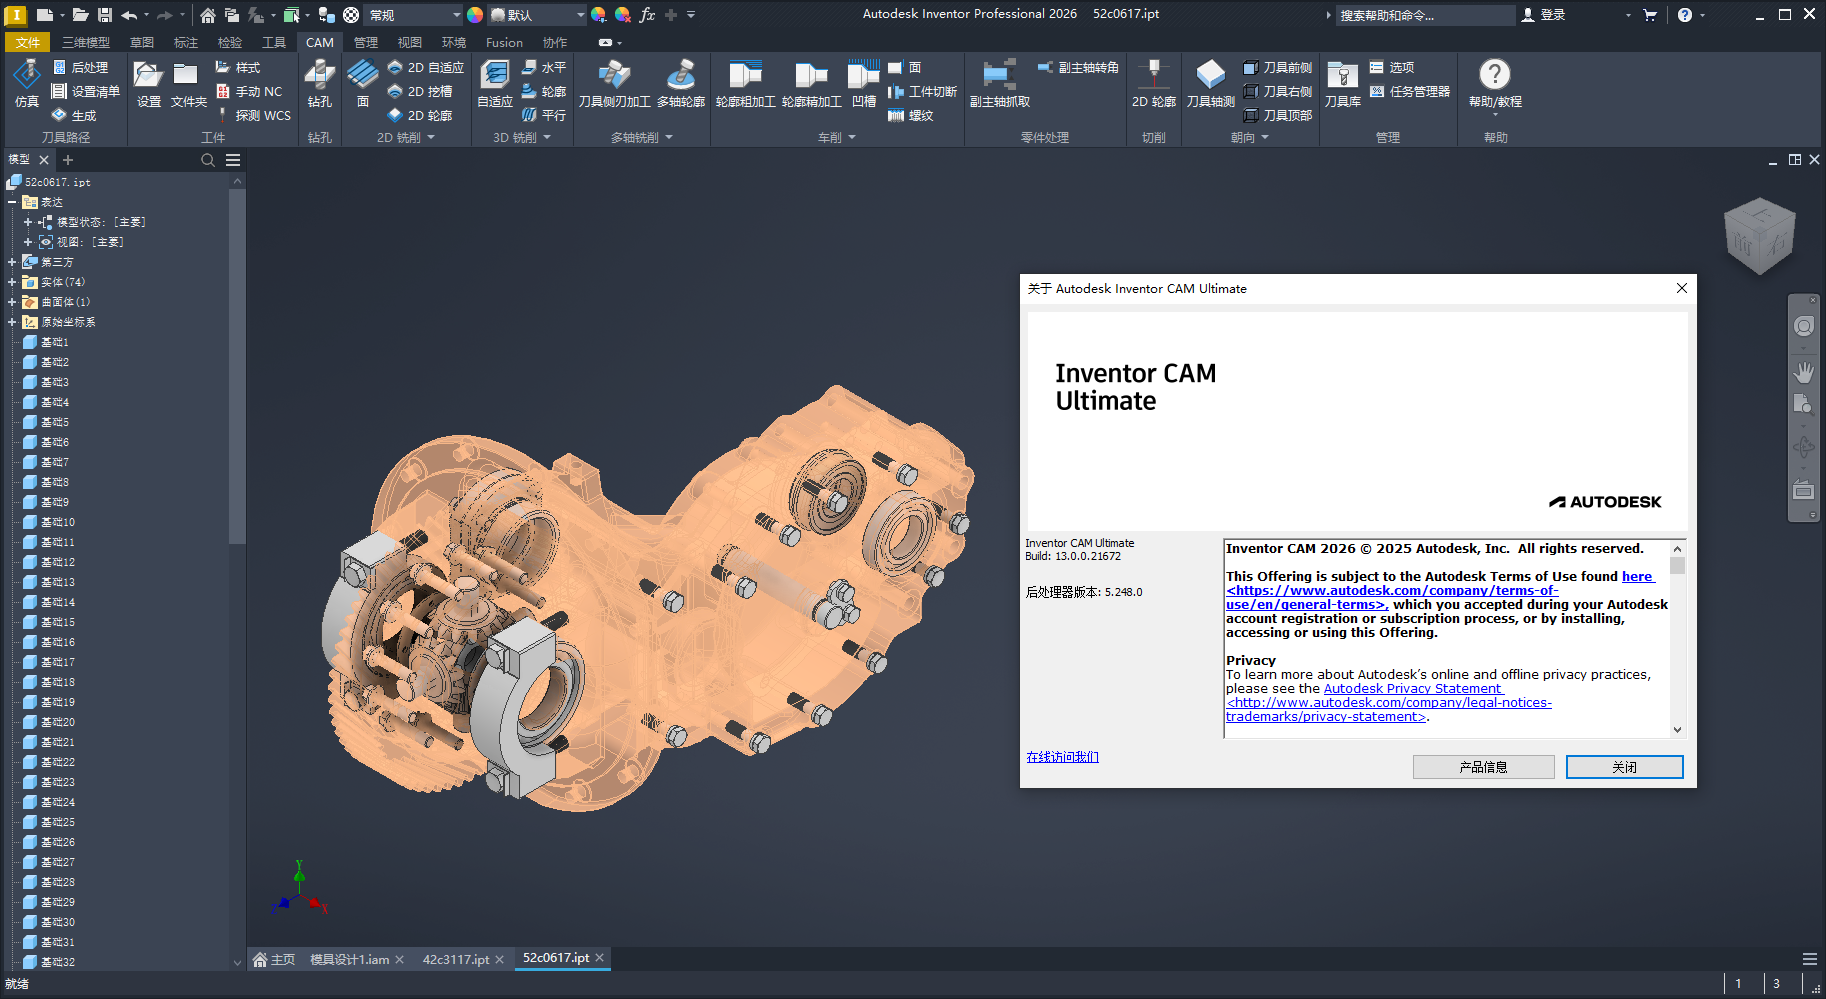
Task: Select the 探测 WCS probe tool
Action: click(253, 115)
